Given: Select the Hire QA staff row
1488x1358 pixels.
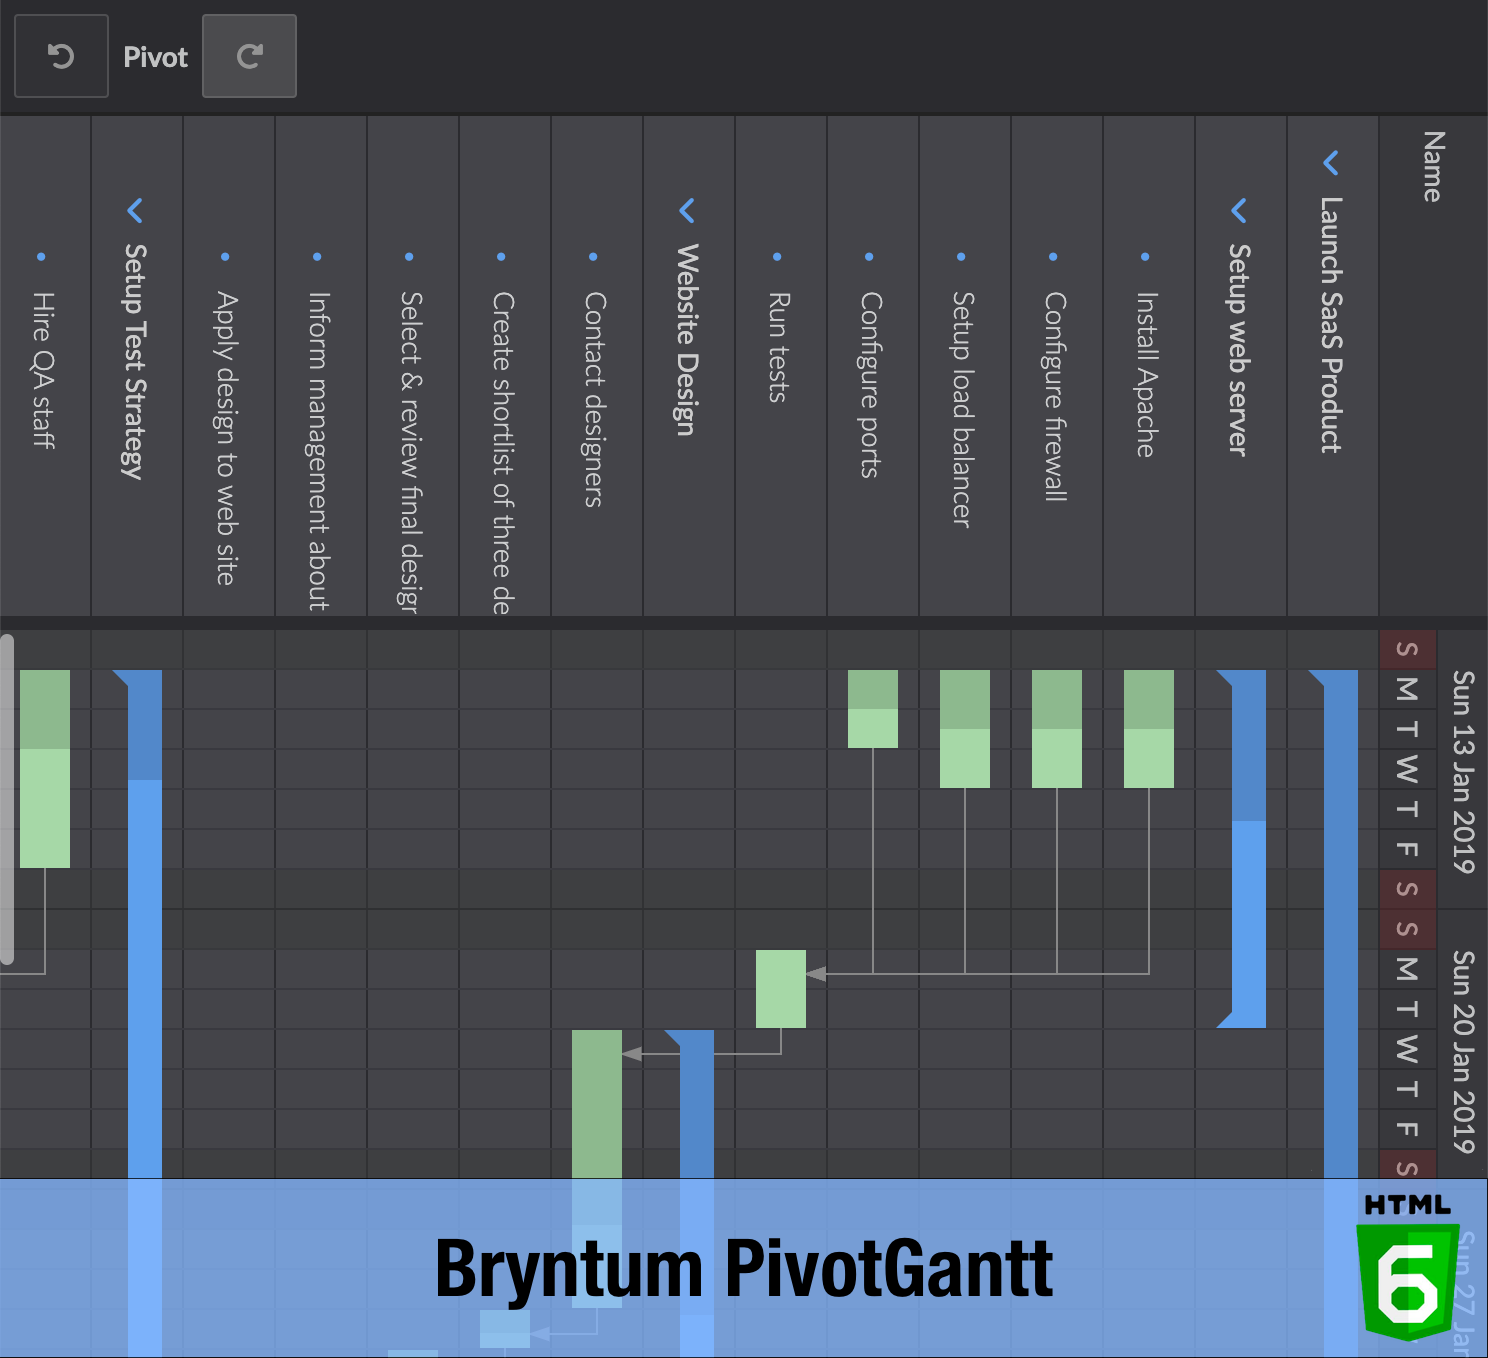Looking at the screenshot, I should (45, 366).
